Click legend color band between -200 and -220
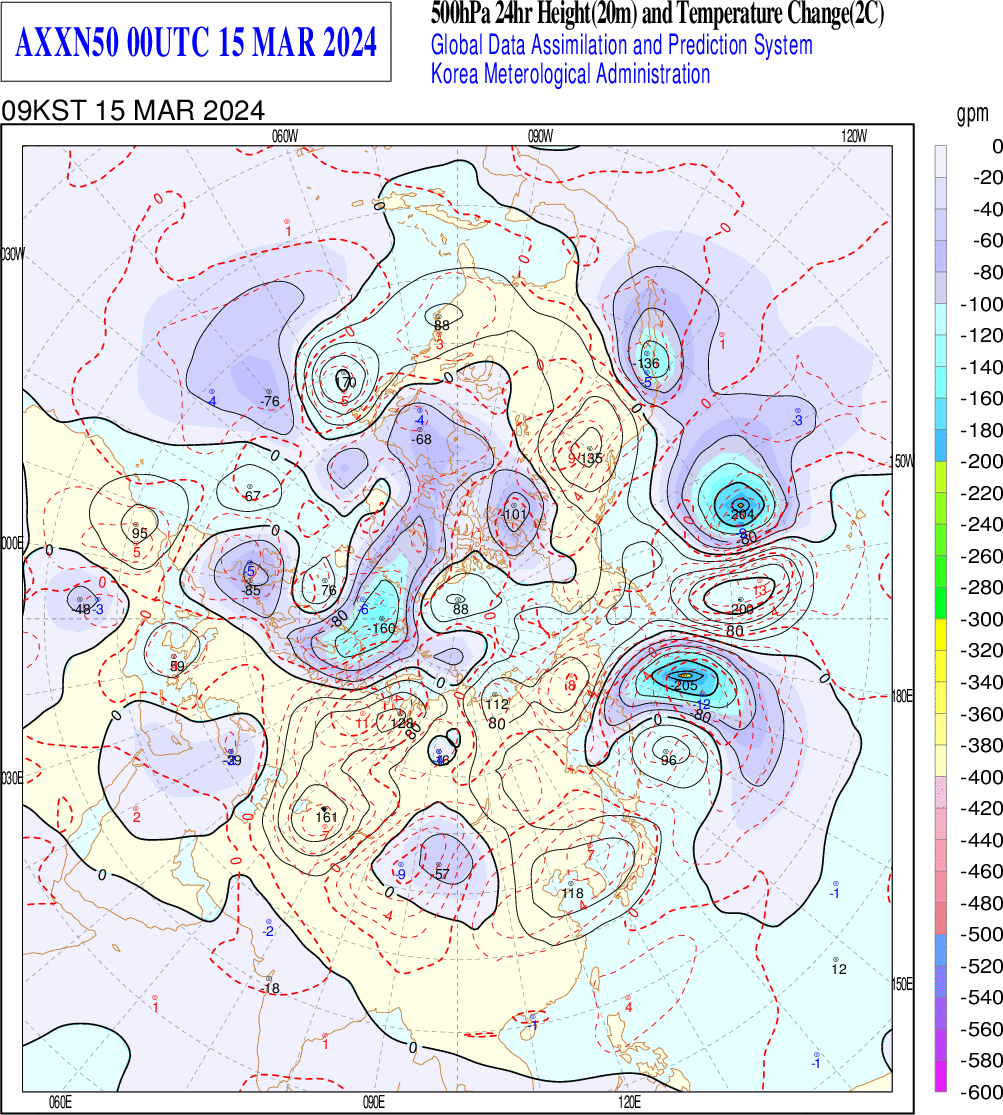Image resolution: width=1003 pixels, height=1115 pixels. tap(940, 477)
